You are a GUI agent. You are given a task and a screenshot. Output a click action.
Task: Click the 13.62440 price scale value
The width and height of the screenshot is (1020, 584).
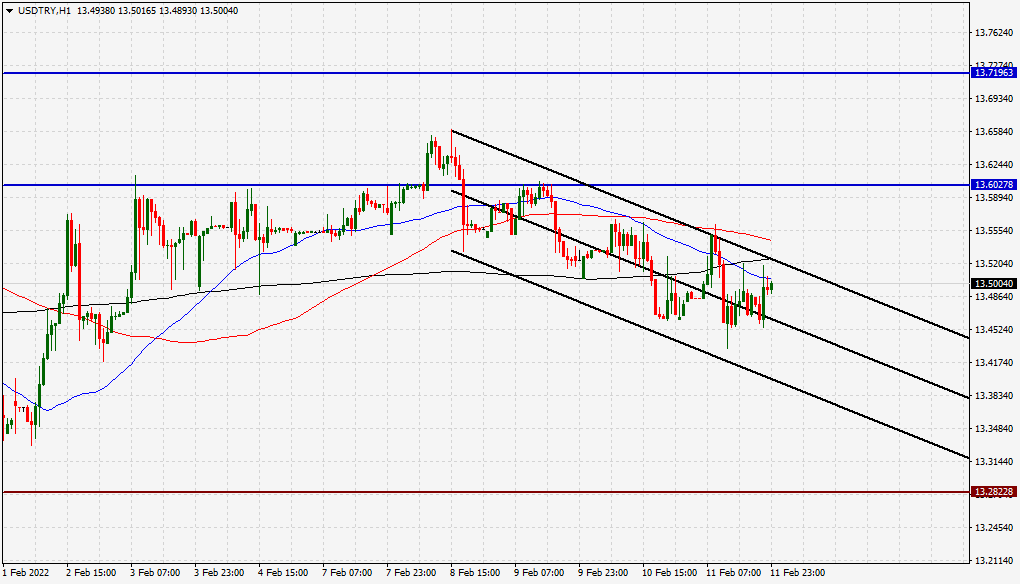click(x=994, y=165)
